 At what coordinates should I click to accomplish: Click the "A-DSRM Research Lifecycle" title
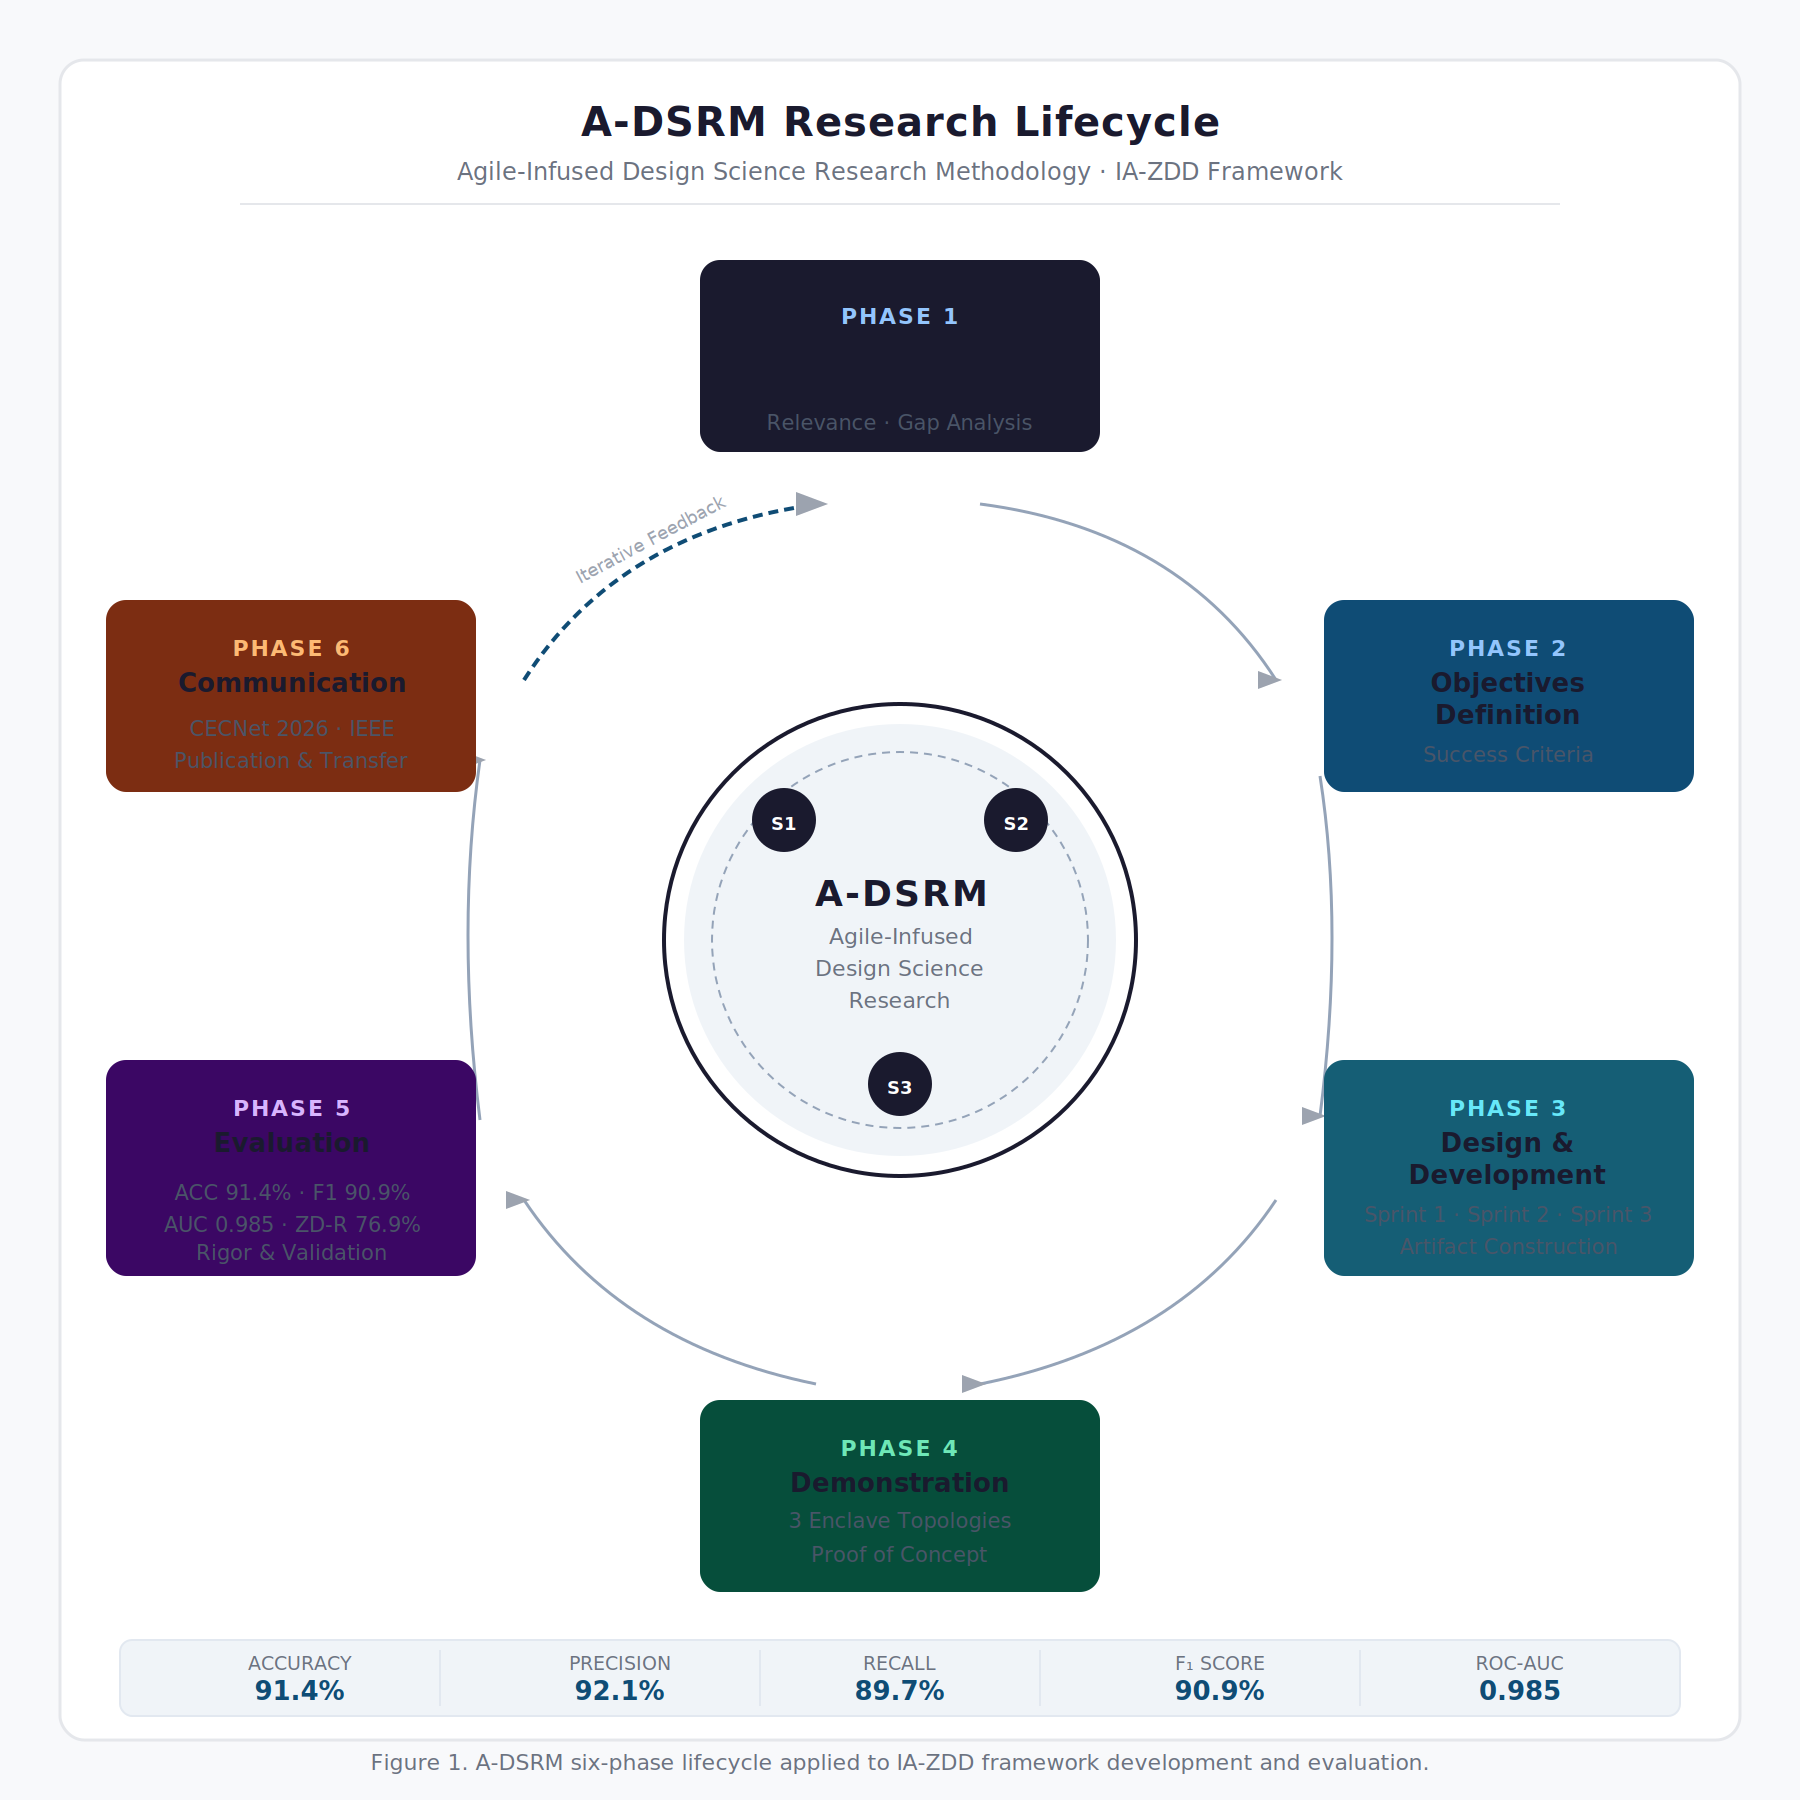[x=900, y=122]
